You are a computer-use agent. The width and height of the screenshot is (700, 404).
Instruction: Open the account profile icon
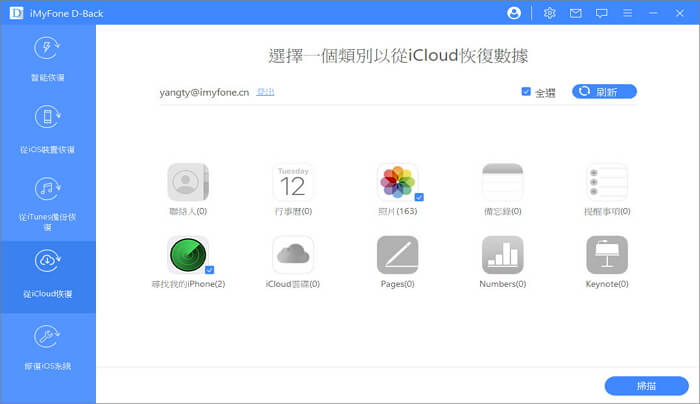[x=514, y=13]
